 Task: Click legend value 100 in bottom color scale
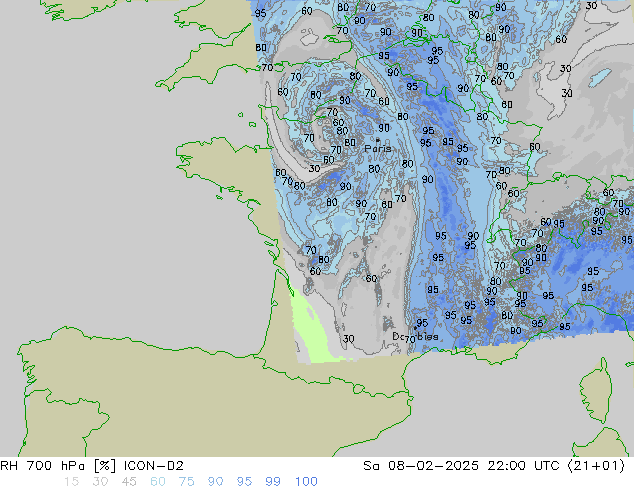pos(306,482)
